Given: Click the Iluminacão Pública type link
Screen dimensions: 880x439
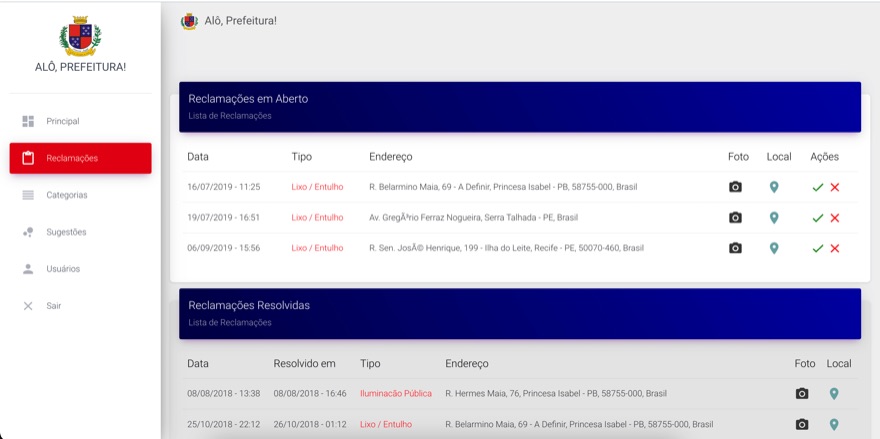Looking at the screenshot, I should (x=396, y=394).
